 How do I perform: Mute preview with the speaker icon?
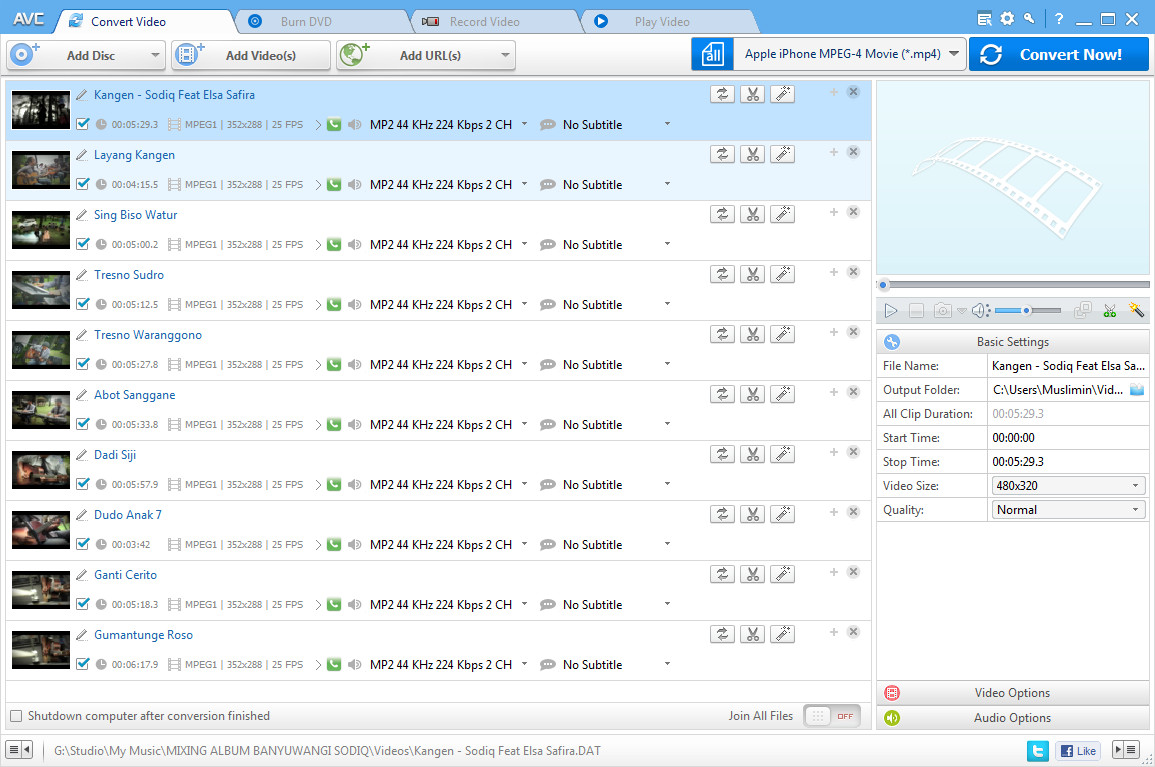(980, 311)
